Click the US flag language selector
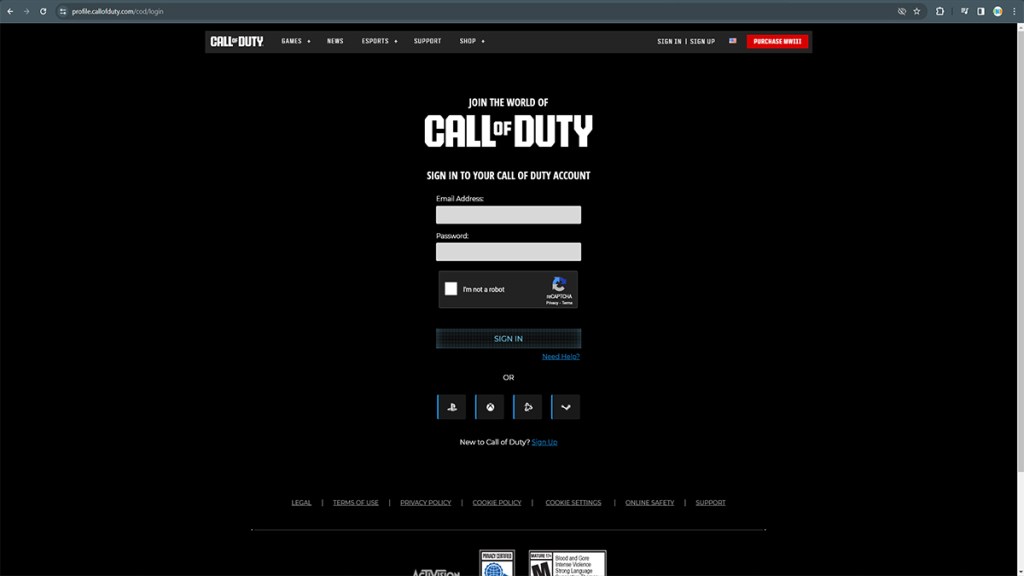The width and height of the screenshot is (1024, 576). 732,41
